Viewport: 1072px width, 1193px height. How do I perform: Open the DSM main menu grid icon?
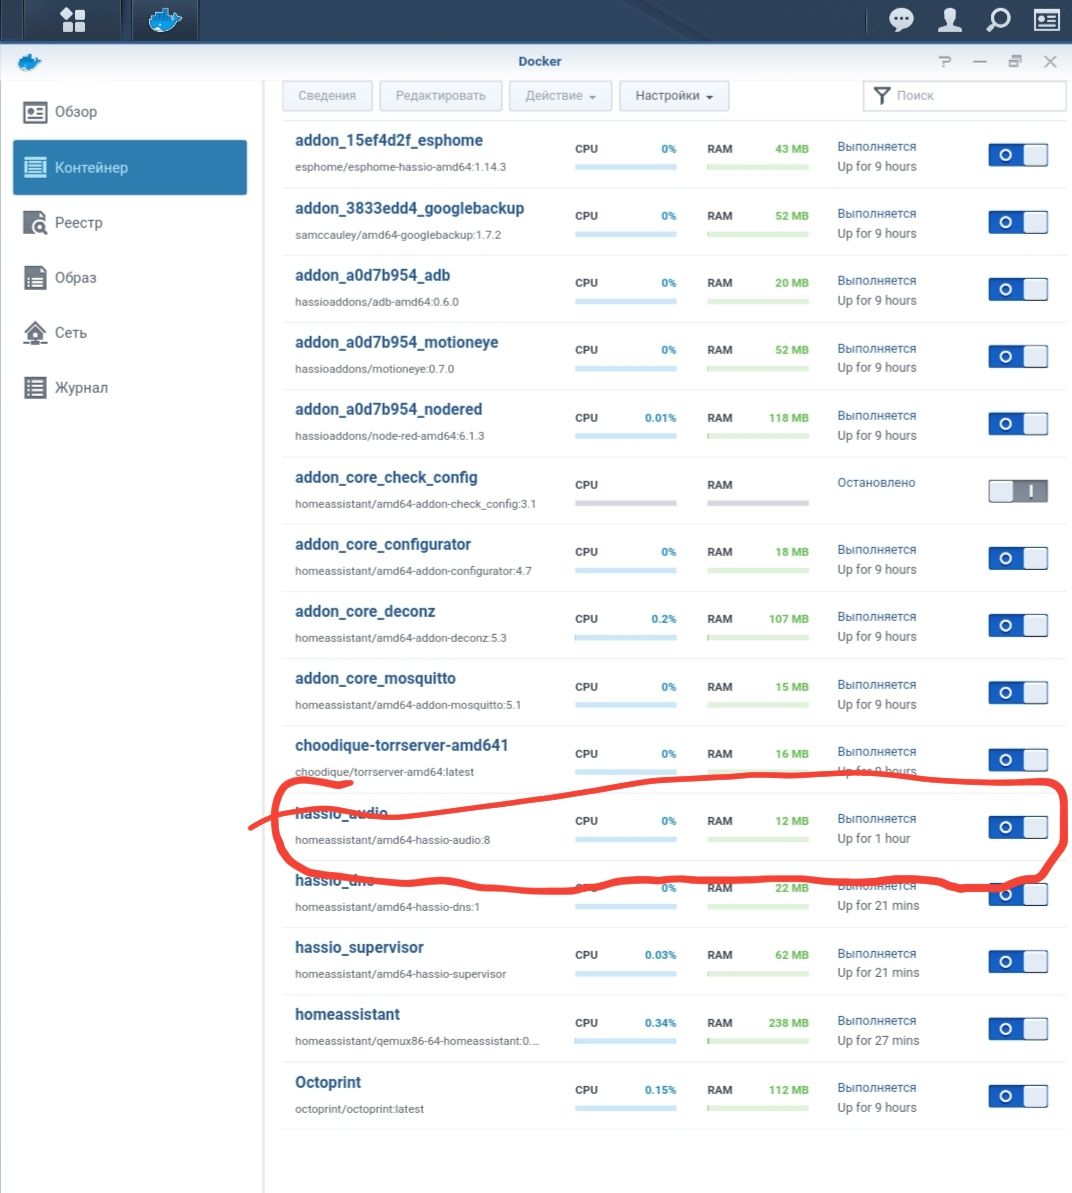pyautogui.click(x=73, y=20)
